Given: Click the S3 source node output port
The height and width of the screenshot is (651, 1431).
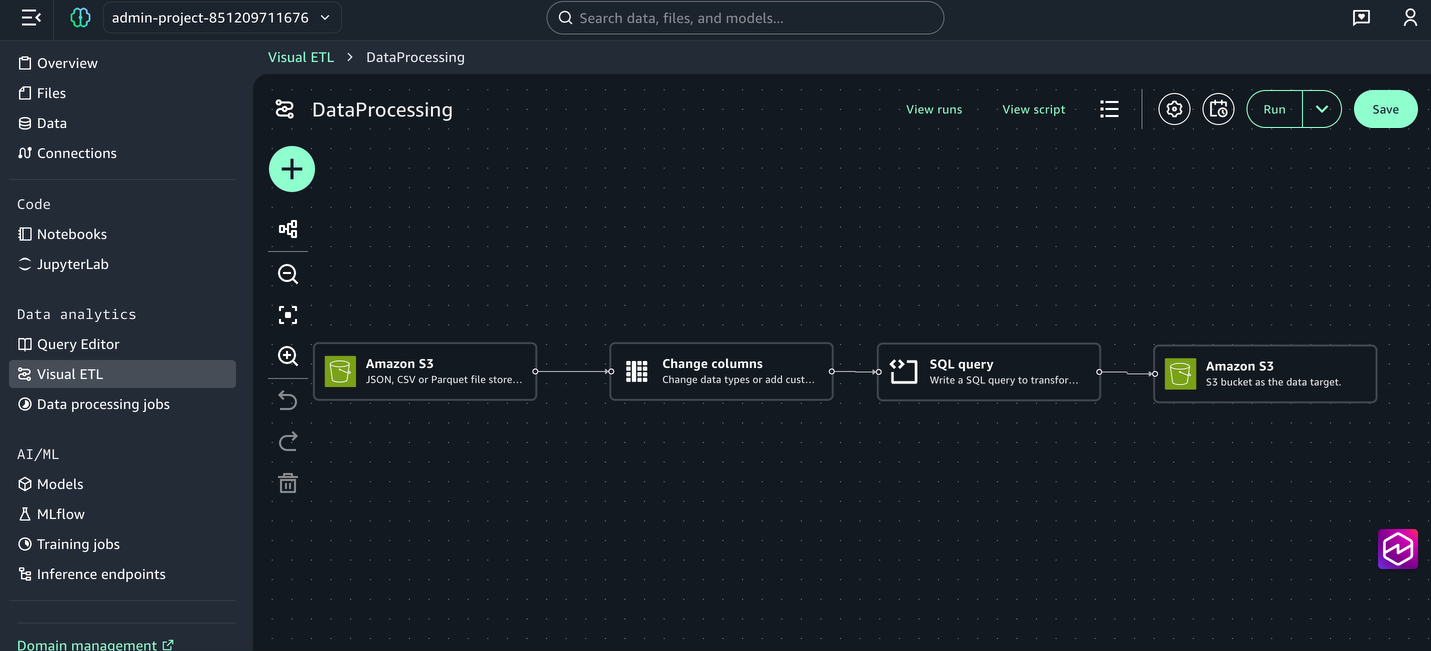Looking at the screenshot, I should (x=536, y=371).
